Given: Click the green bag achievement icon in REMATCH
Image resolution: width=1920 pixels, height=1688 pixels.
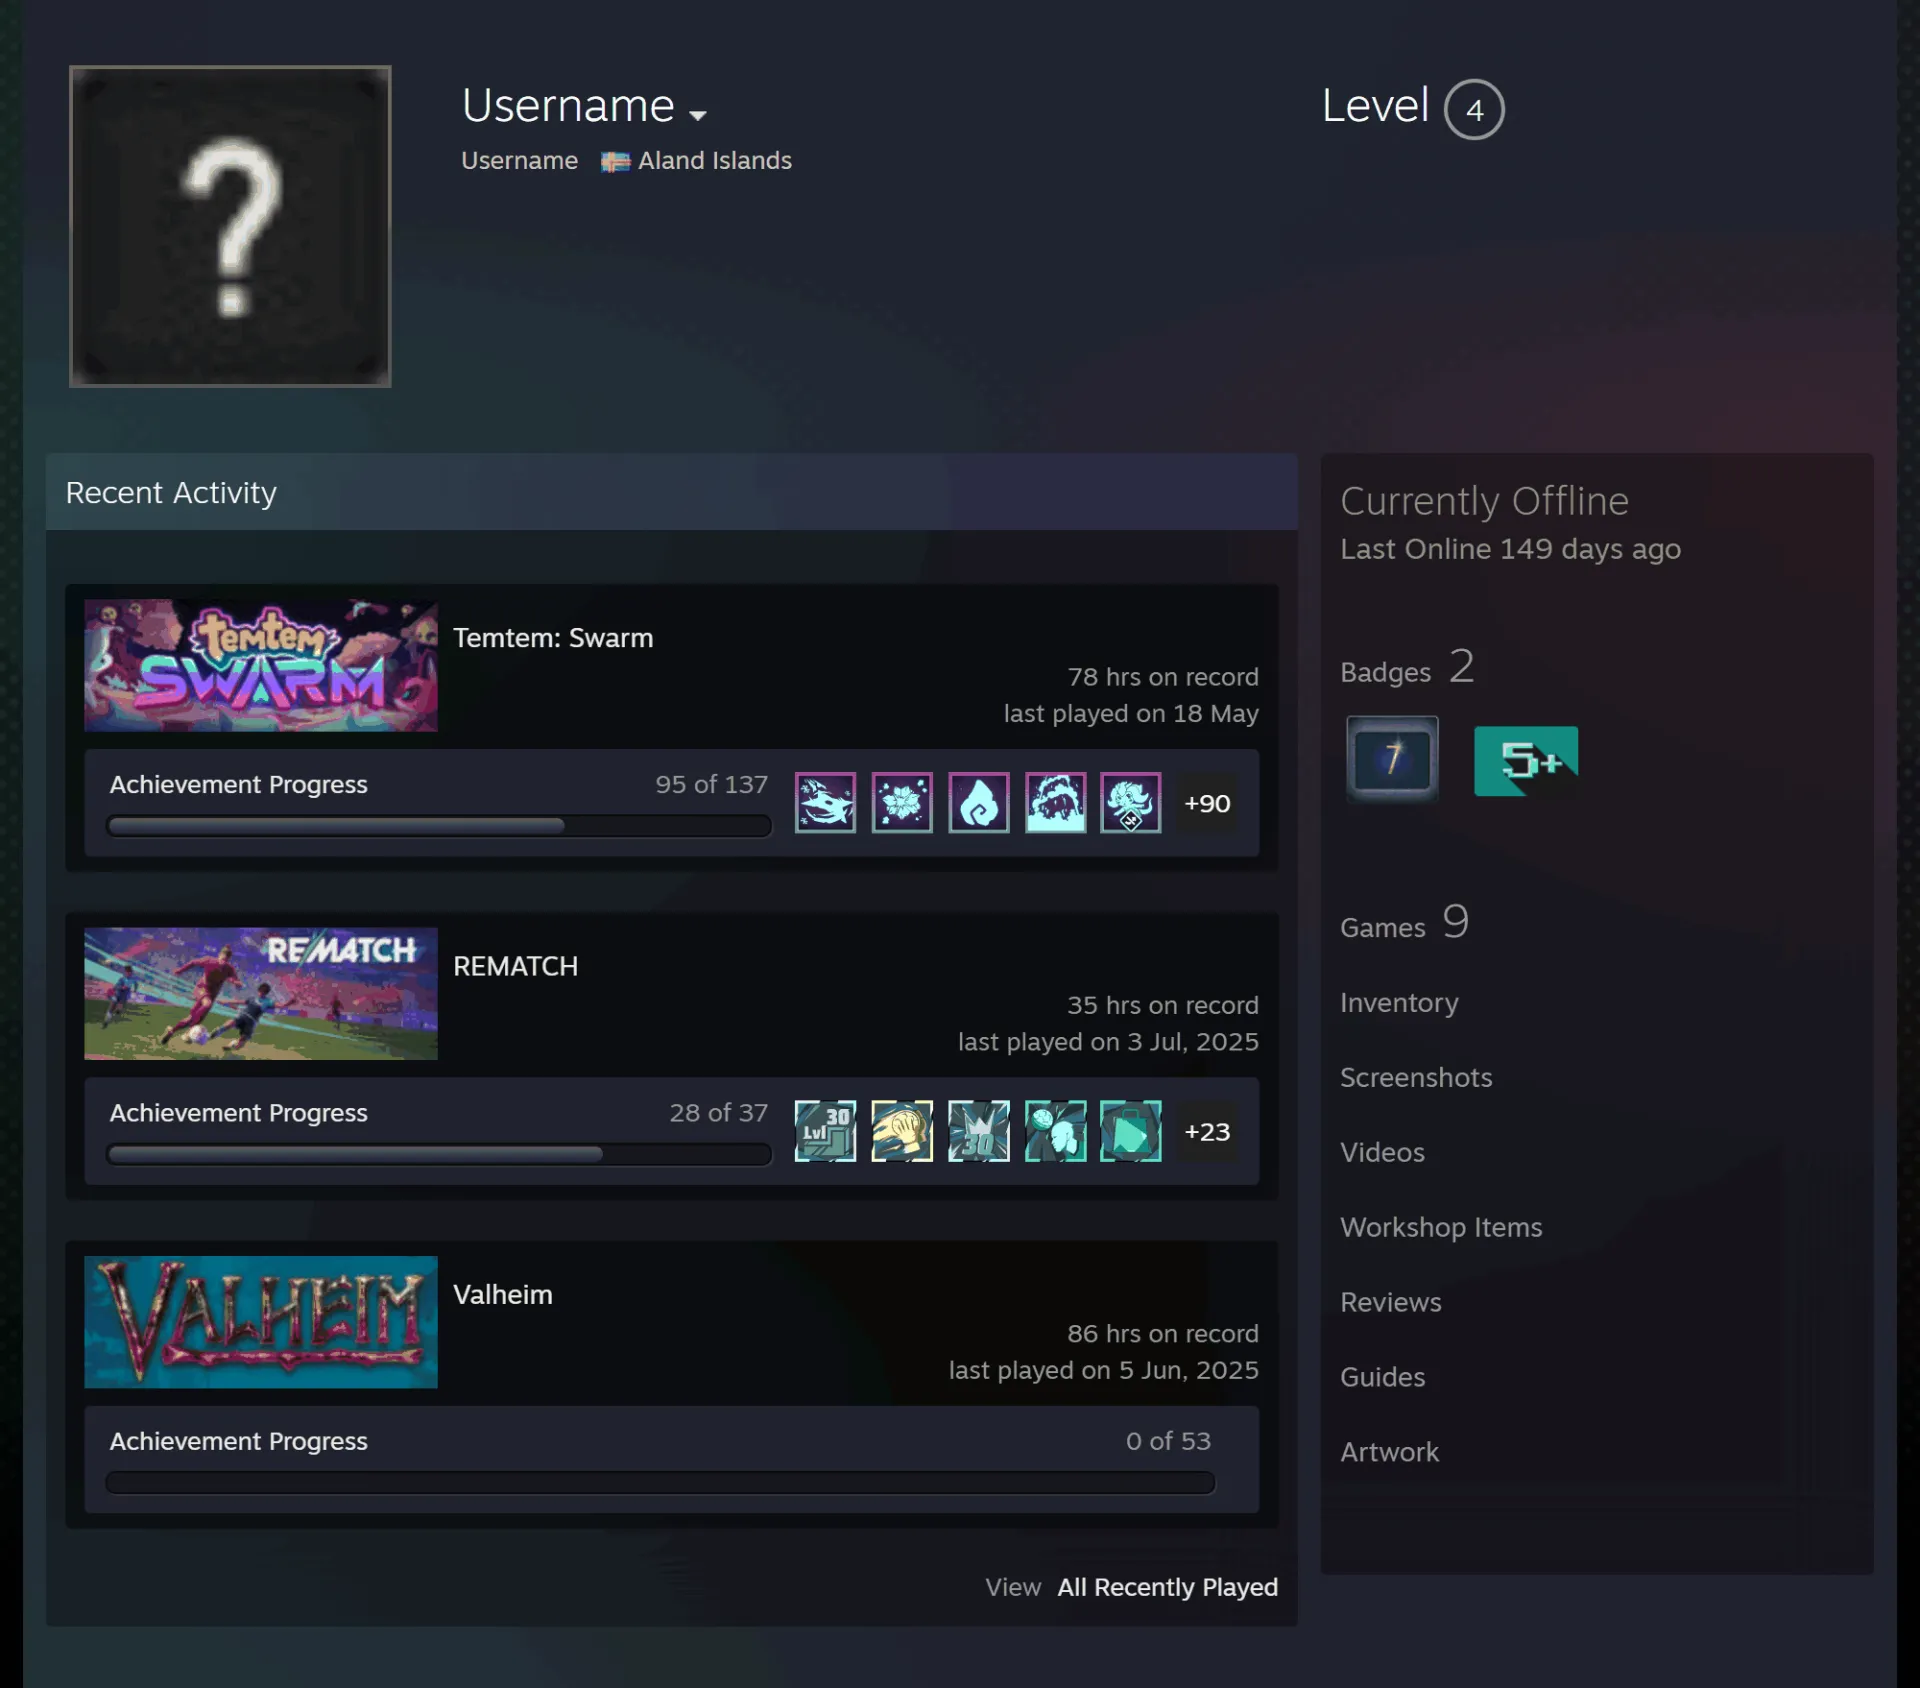Looking at the screenshot, I should (1131, 1131).
